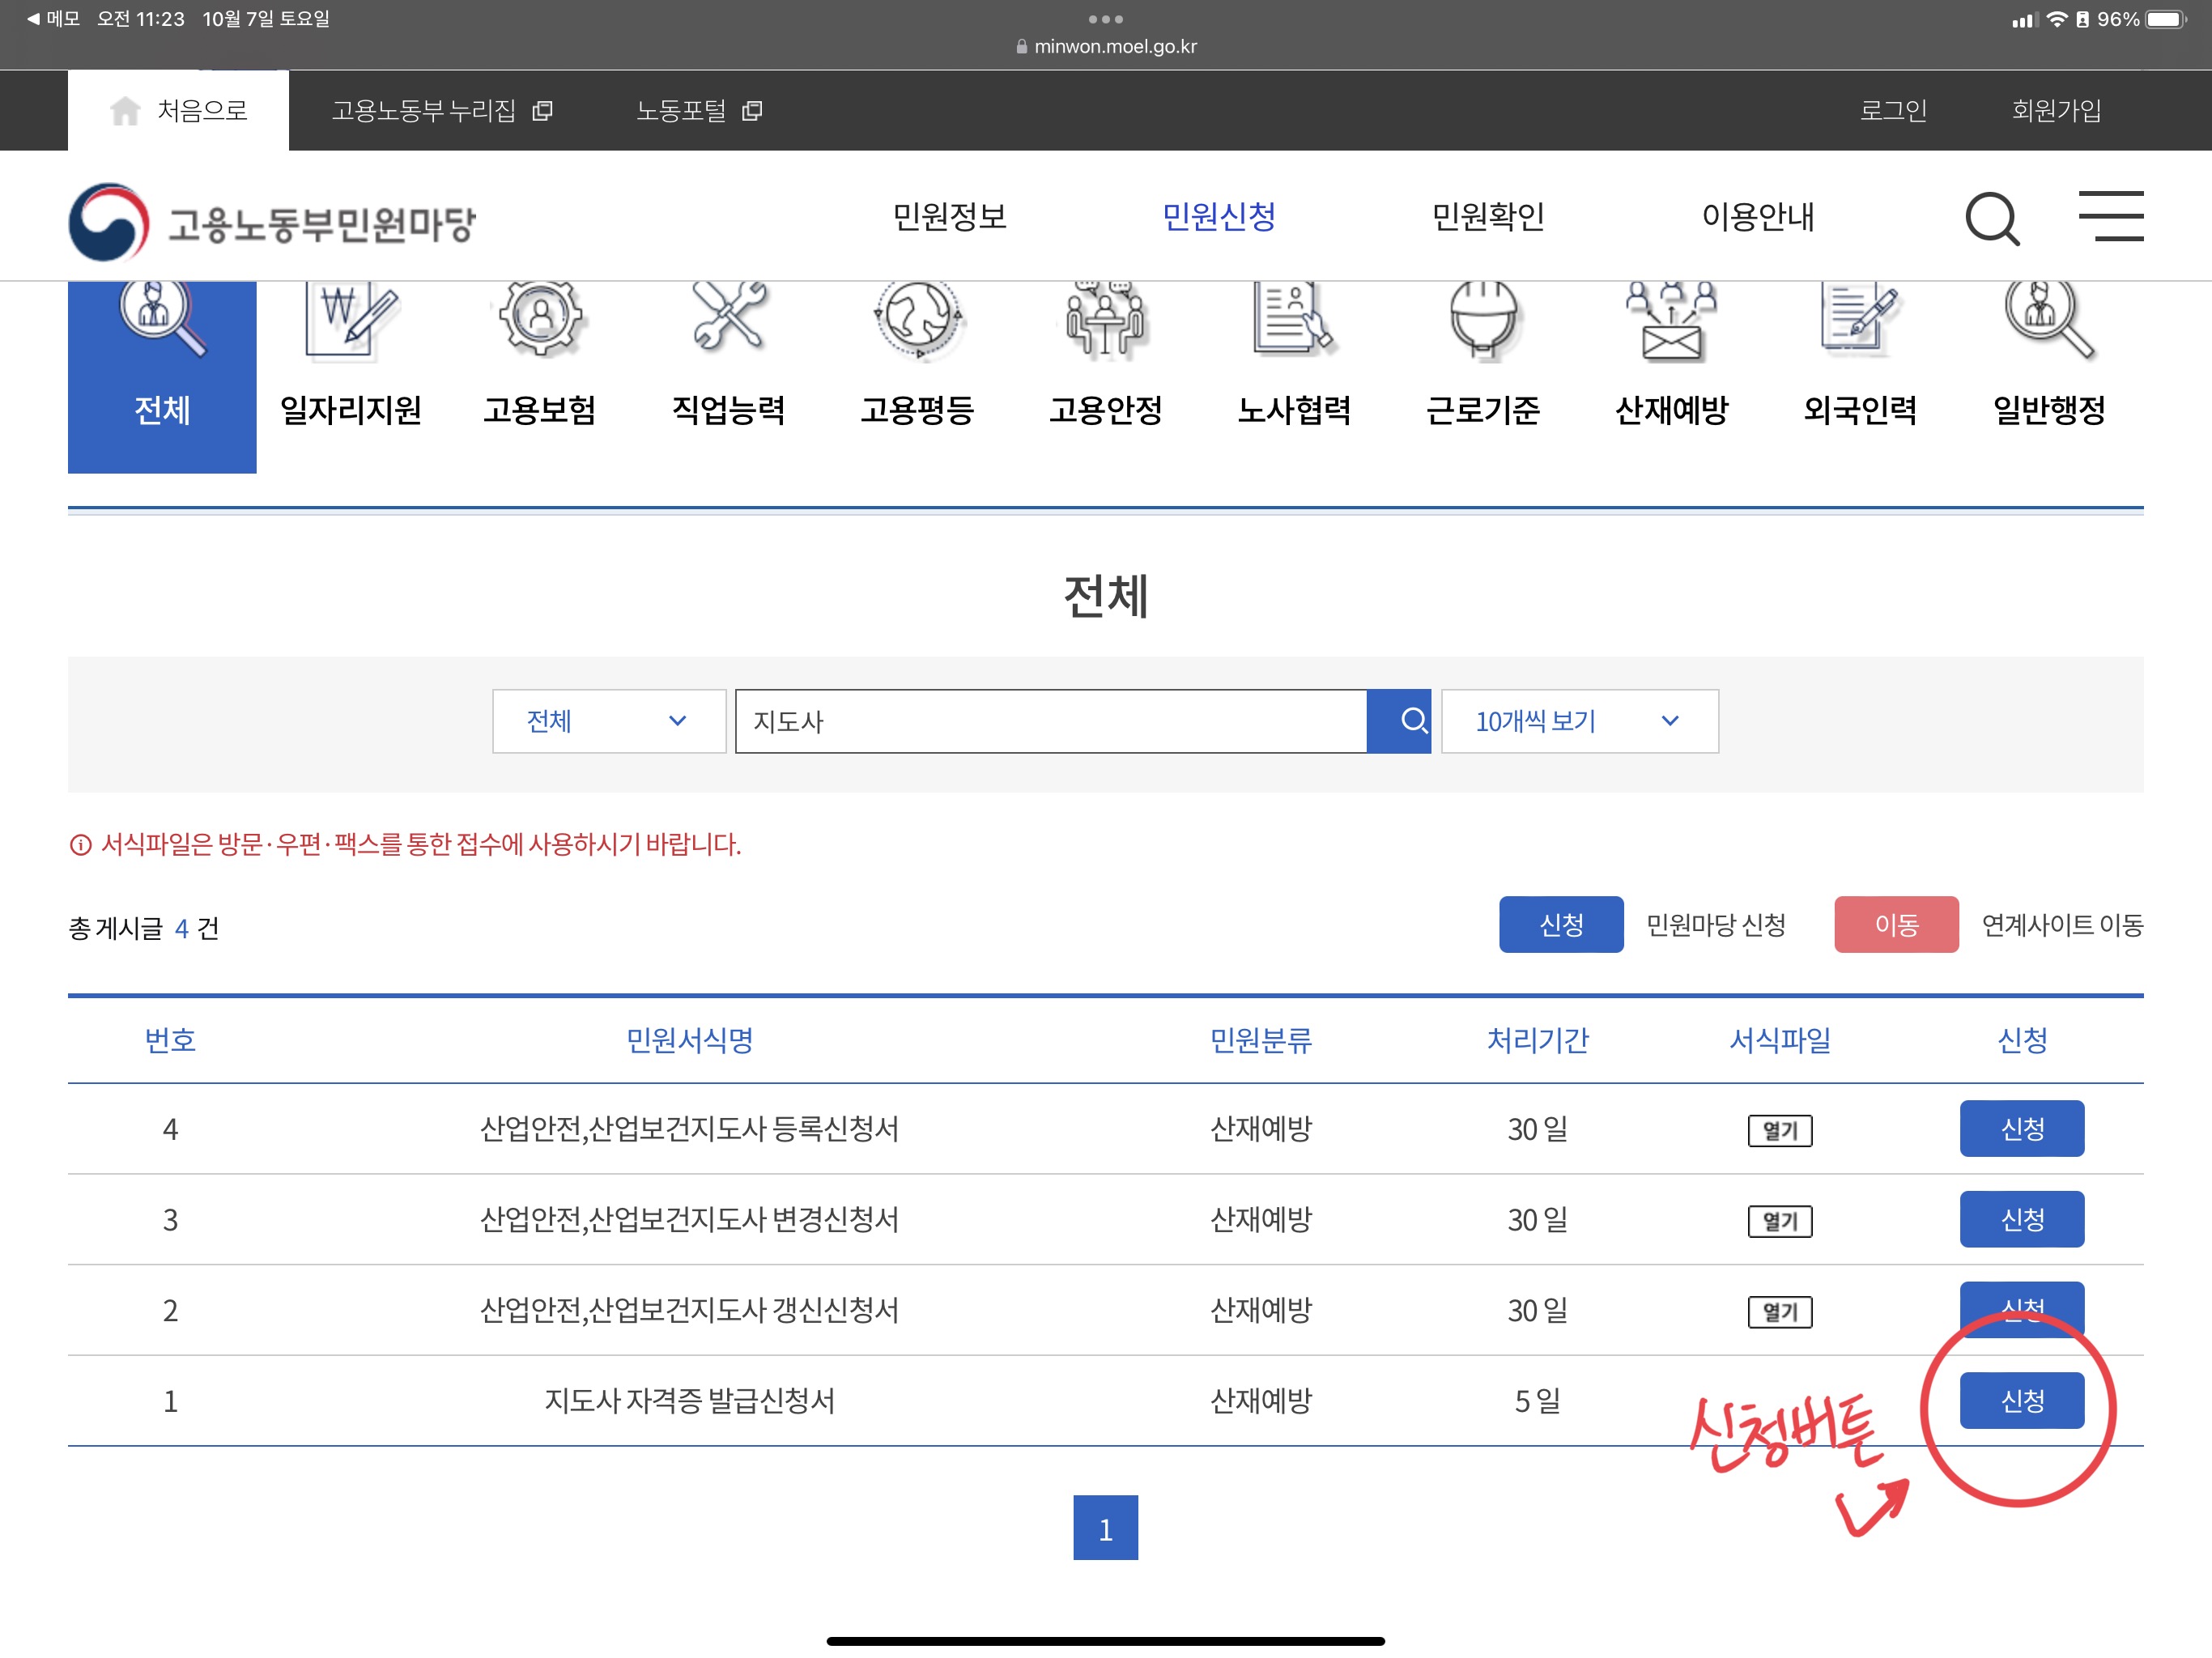Click the 처음으로 home icon tab
The width and height of the screenshot is (2212, 1658).
(179, 111)
